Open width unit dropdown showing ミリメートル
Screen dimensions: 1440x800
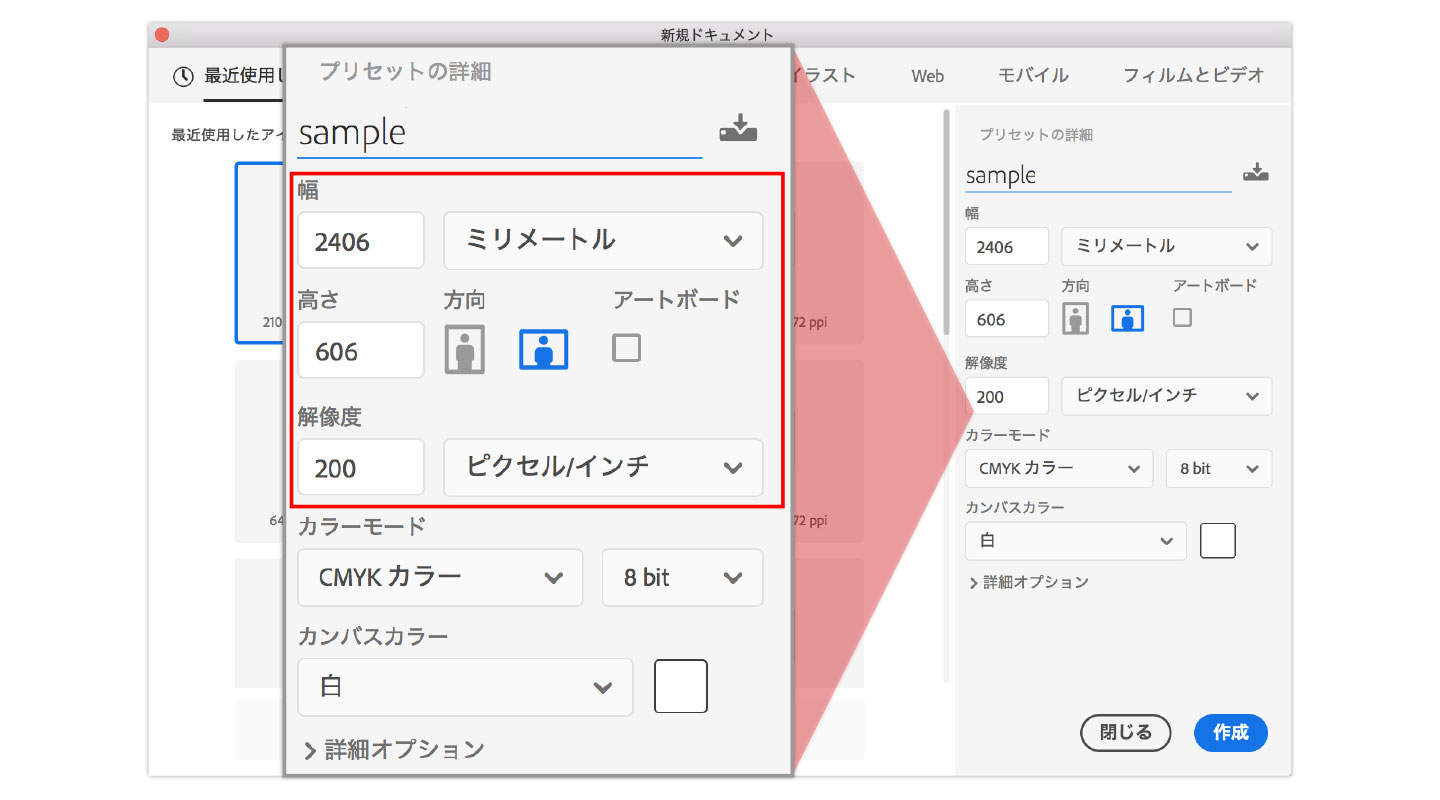coord(1166,246)
